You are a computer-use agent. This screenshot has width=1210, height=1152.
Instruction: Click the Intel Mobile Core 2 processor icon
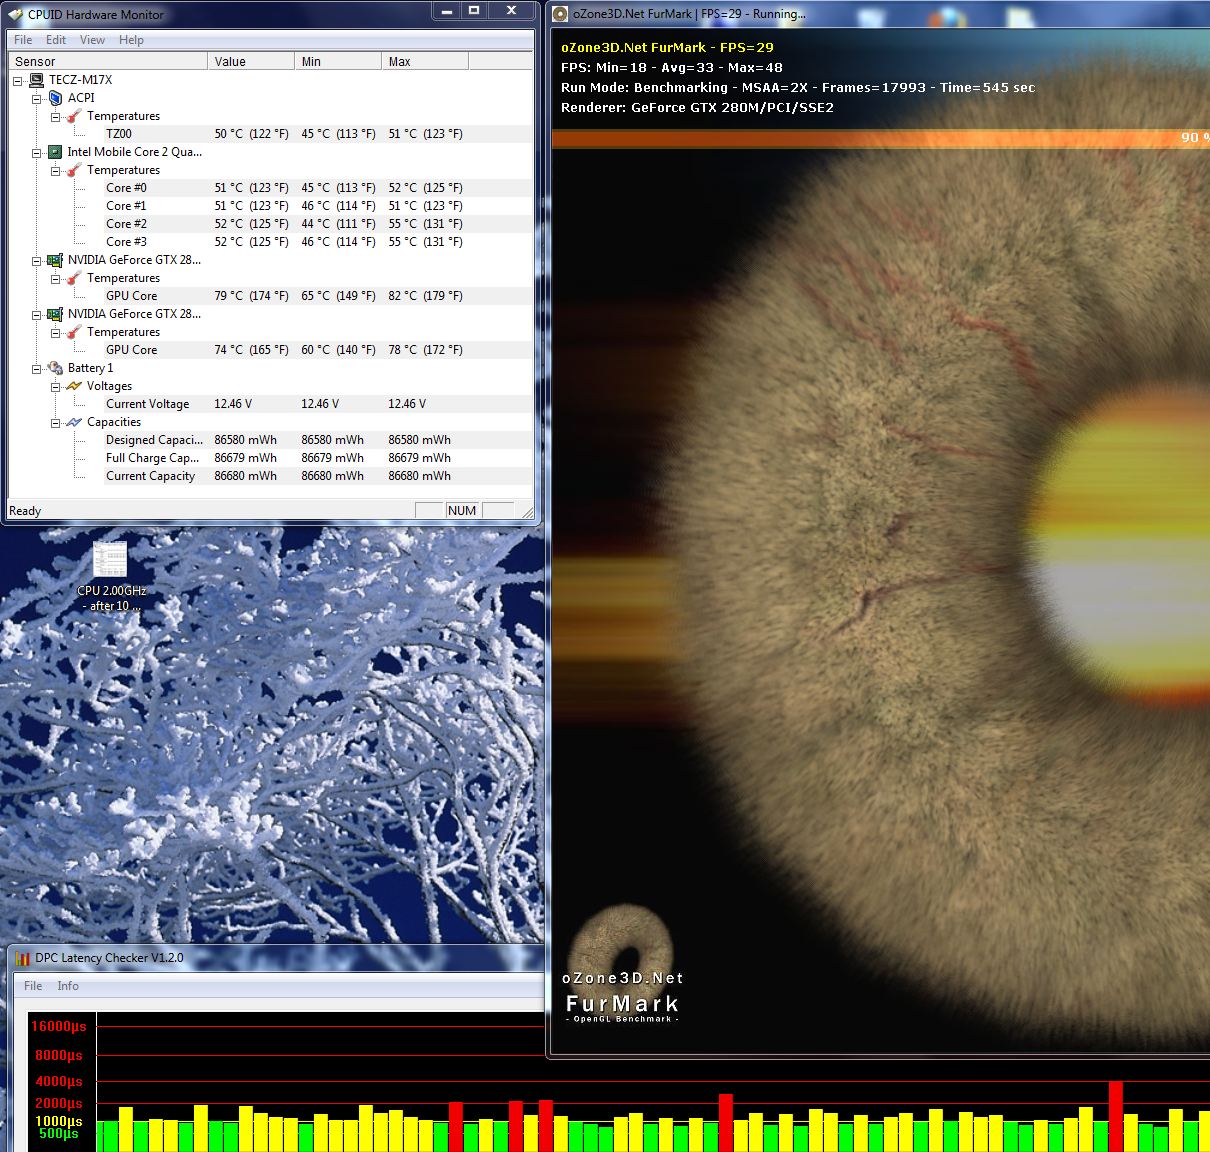(55, 152)
